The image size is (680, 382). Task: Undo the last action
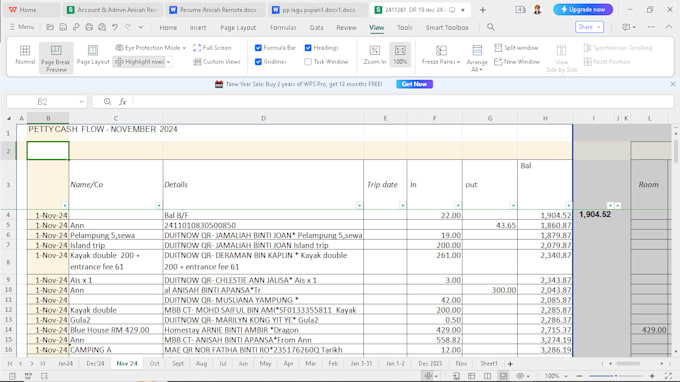click(x=115, y=27)
